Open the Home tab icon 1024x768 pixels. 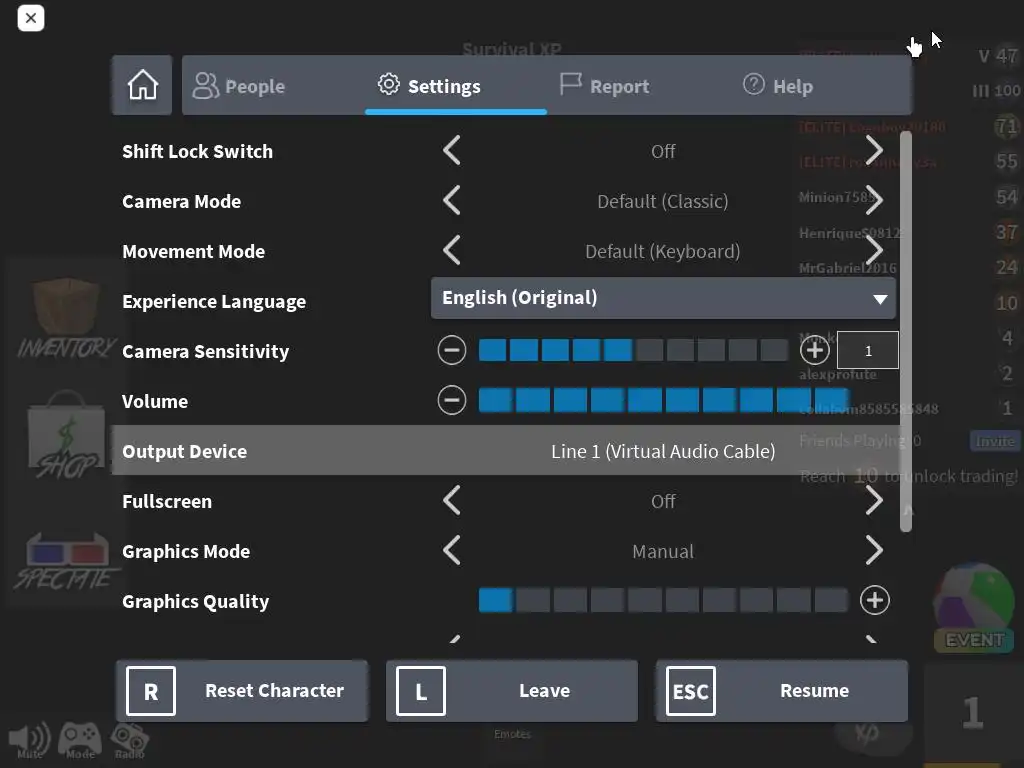(x=142, y=86)
